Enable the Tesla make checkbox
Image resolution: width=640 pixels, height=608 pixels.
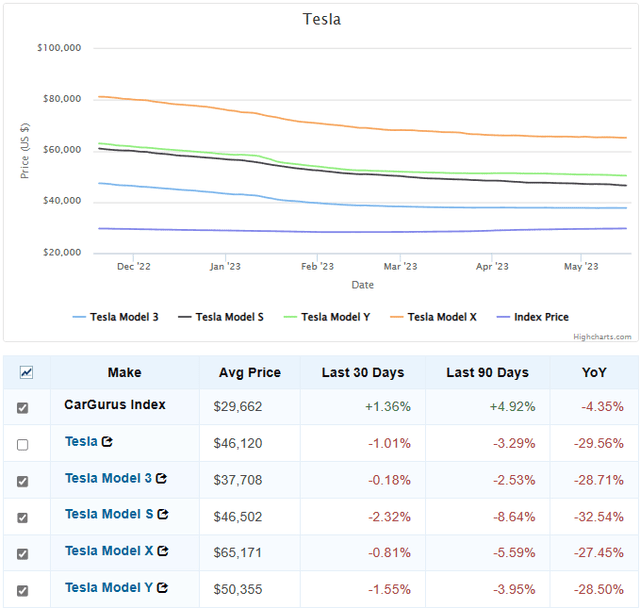point(23,444)
